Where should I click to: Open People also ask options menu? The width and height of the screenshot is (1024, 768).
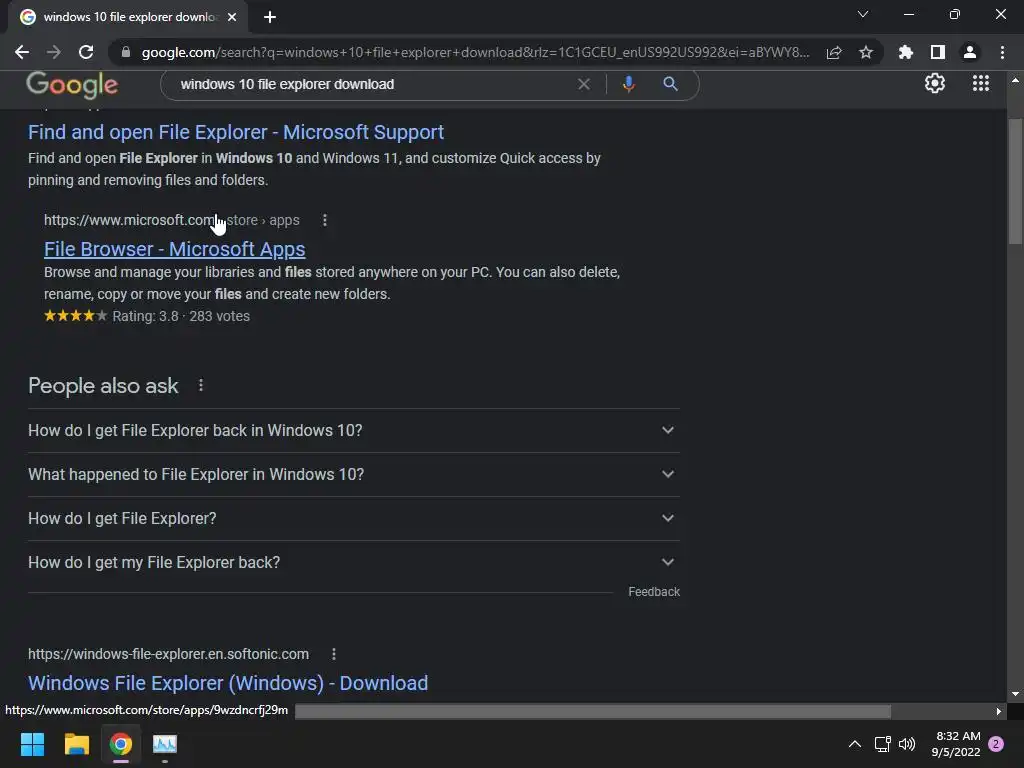tap(201, 385)
